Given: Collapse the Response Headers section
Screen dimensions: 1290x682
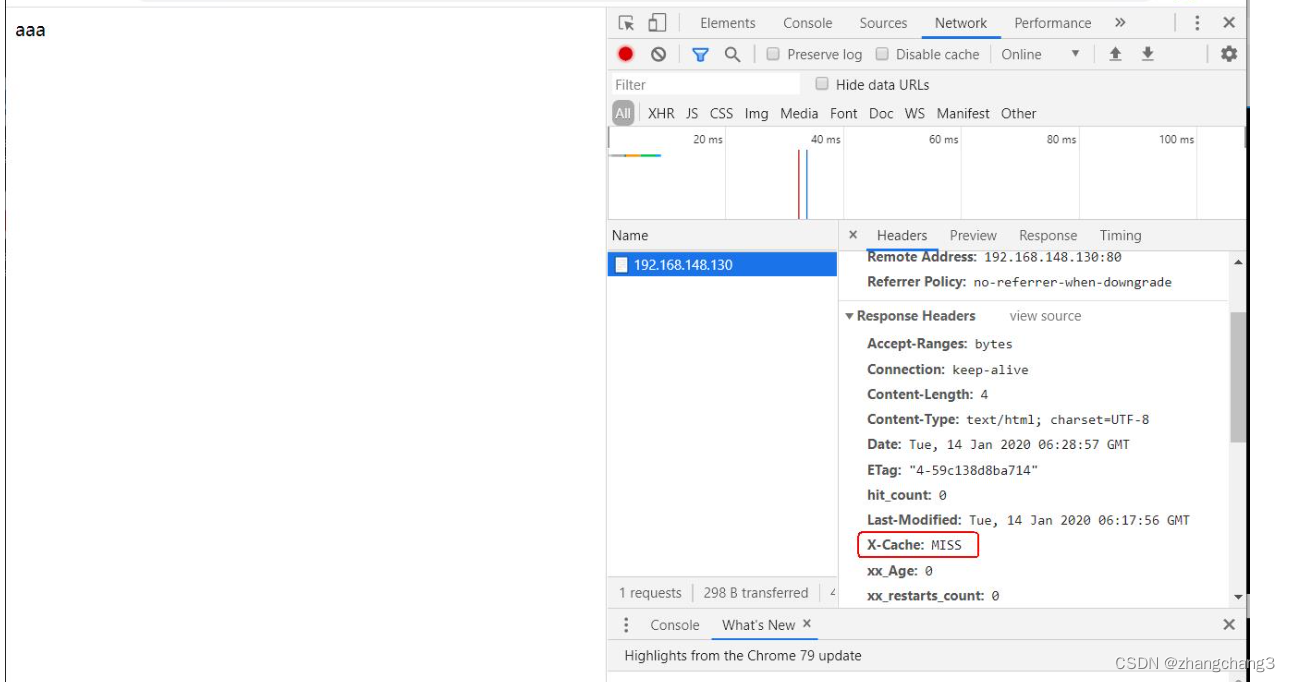Looking at the screenshot, I should [849, 316].
